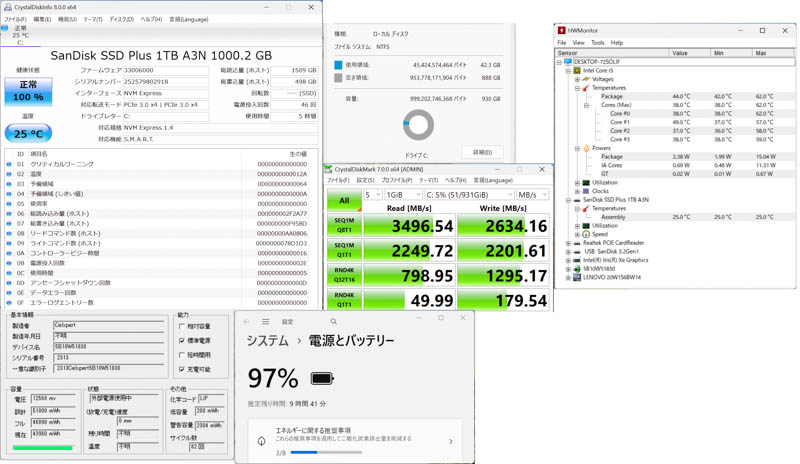Go back with the arrow in Settings
Screen dimensions: 800x464
tap(246, 322)
